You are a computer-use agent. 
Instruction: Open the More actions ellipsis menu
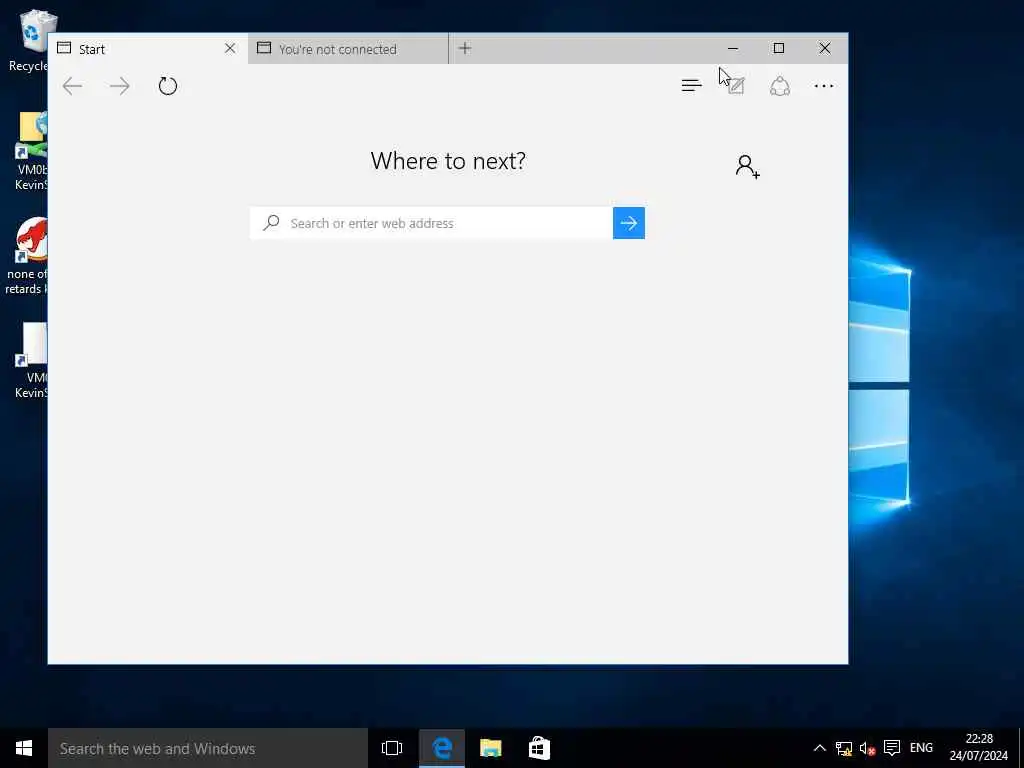click(x=824, y=86)
